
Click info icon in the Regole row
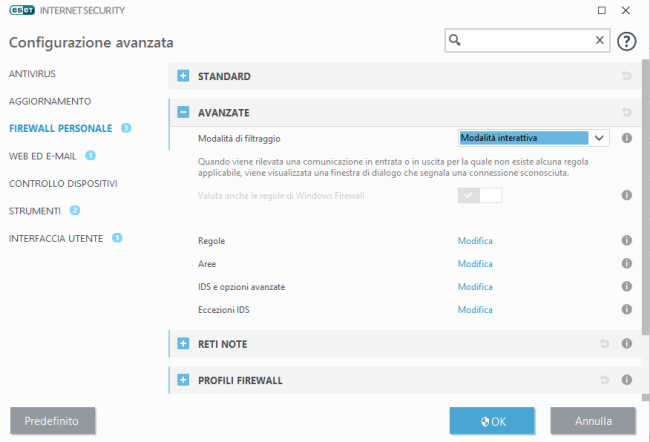[627, 241]
